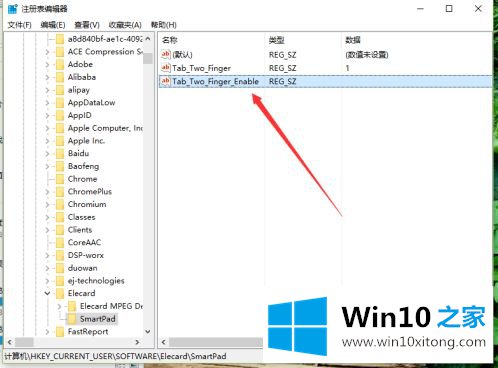Expand the DSP-worx key
Viewport: 498px width, 368px height.
pos(47,255)
